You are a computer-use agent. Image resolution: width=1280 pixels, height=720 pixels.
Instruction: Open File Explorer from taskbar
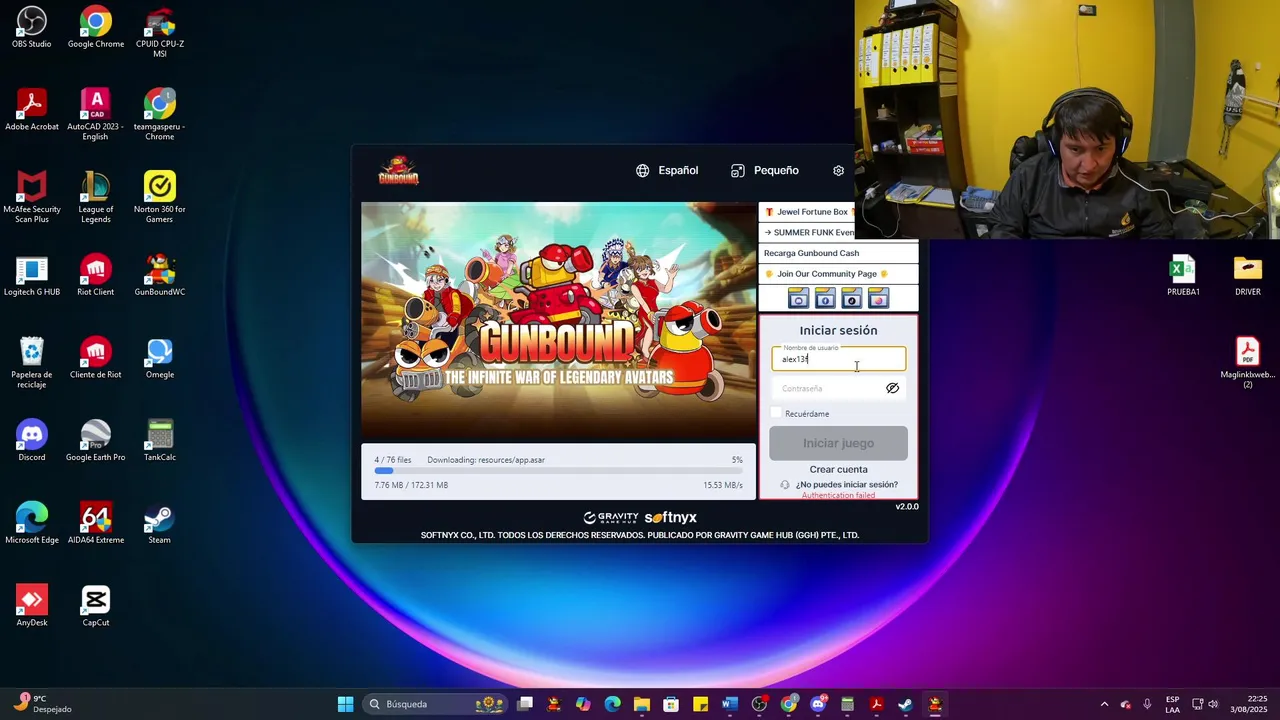click(x=642, y=704)
